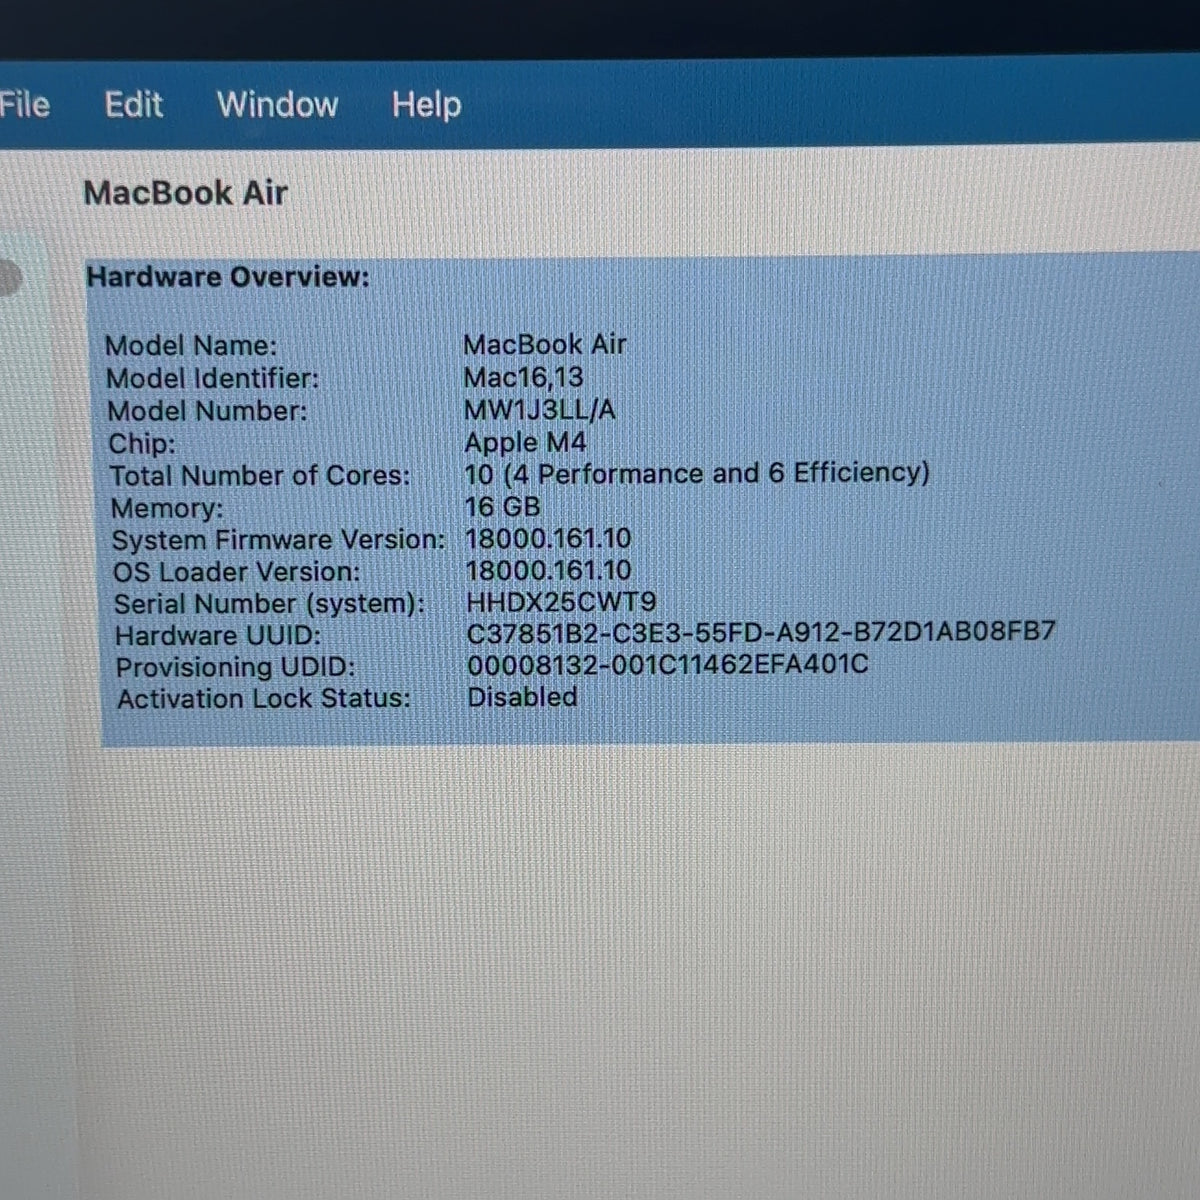This screenshot has width=1200, height=1200.
Task: Click the MacBook Air breadcrumb title
Action: pyautogui.click(x=186, y=192)
